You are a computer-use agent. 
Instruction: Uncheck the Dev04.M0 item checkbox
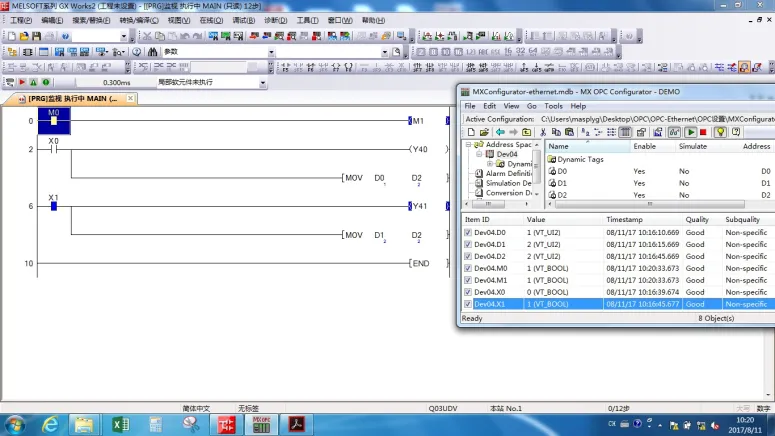pos(468,268)
